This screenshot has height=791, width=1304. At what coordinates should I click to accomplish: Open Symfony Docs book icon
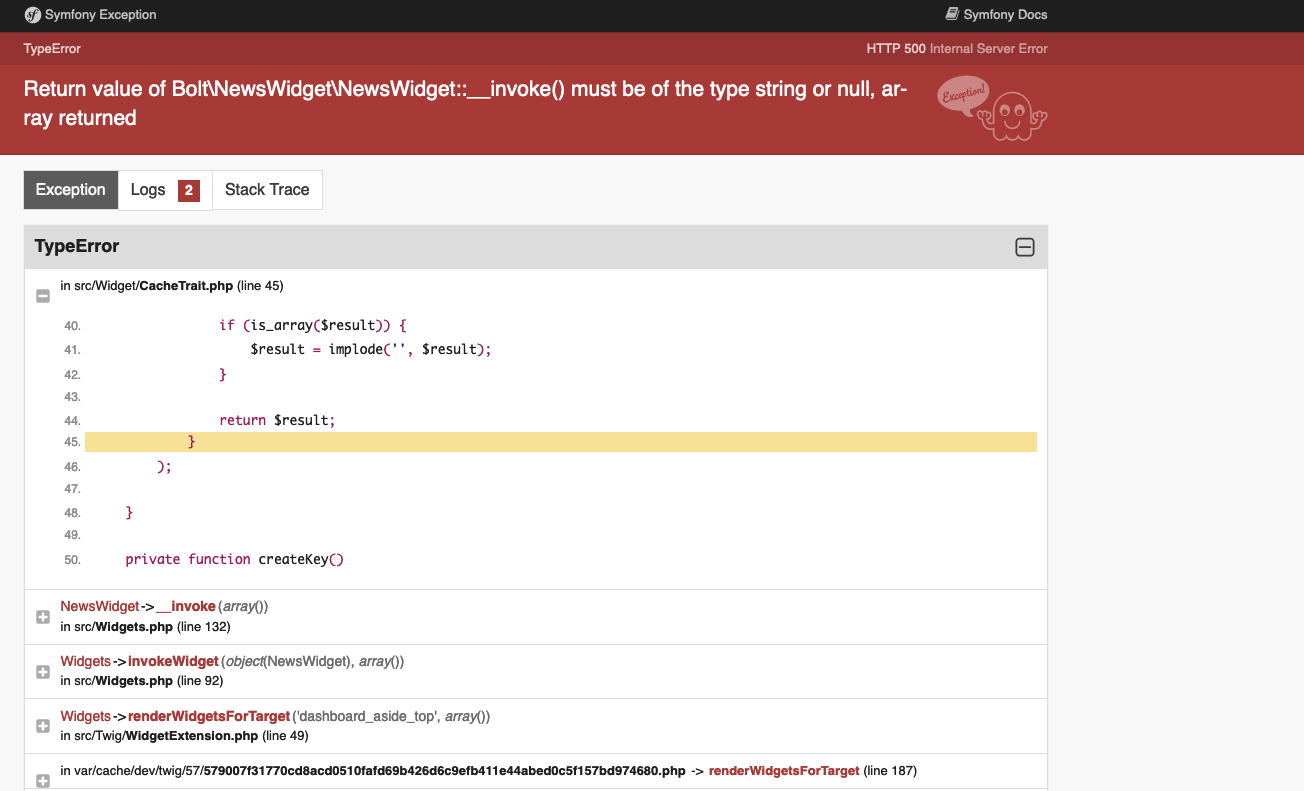click(x=952, y=14)
